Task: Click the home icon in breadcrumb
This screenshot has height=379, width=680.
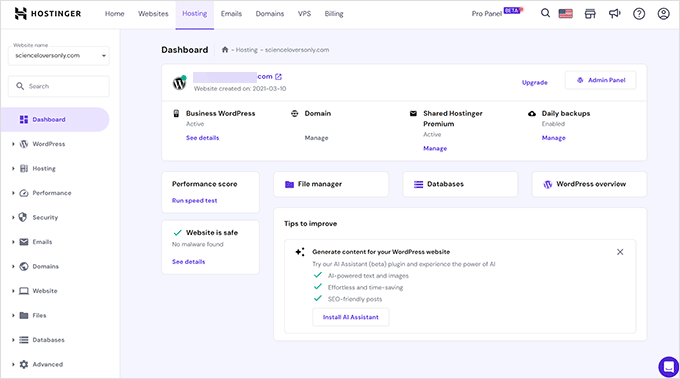Action: tap(225, 49)
